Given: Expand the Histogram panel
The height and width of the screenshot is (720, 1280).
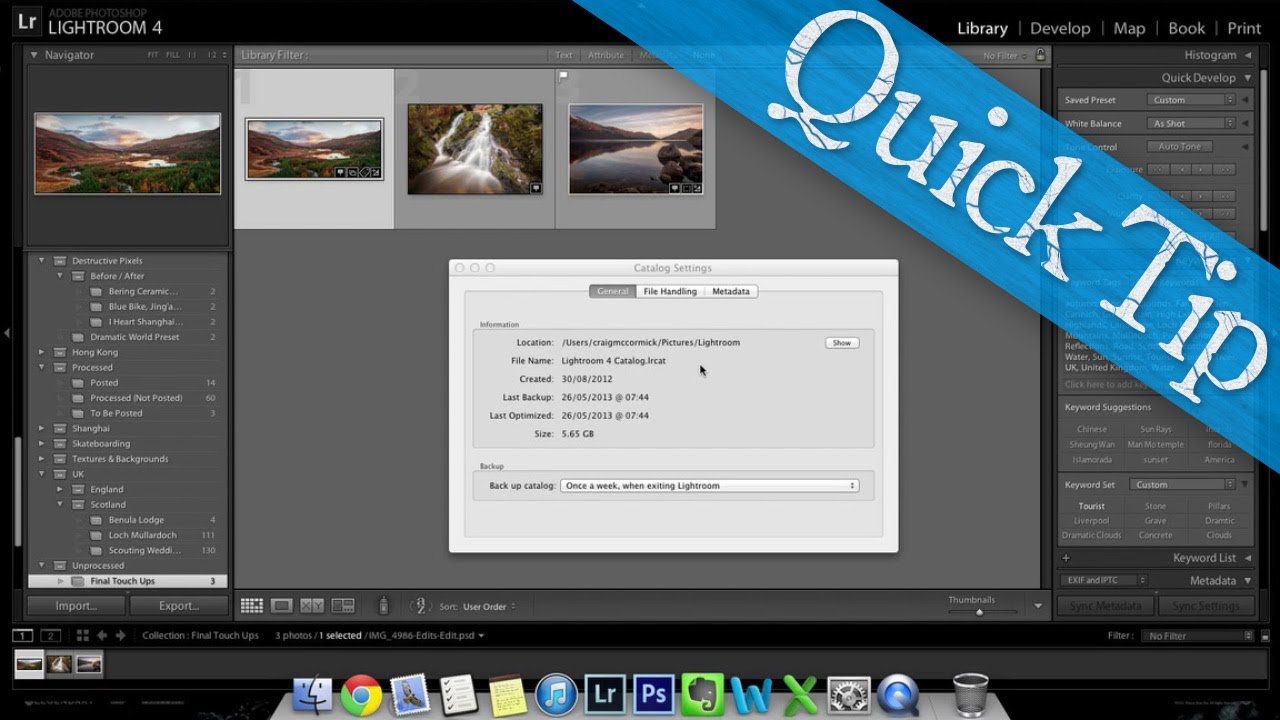Looking at the screenshot, I should 1246,55.
